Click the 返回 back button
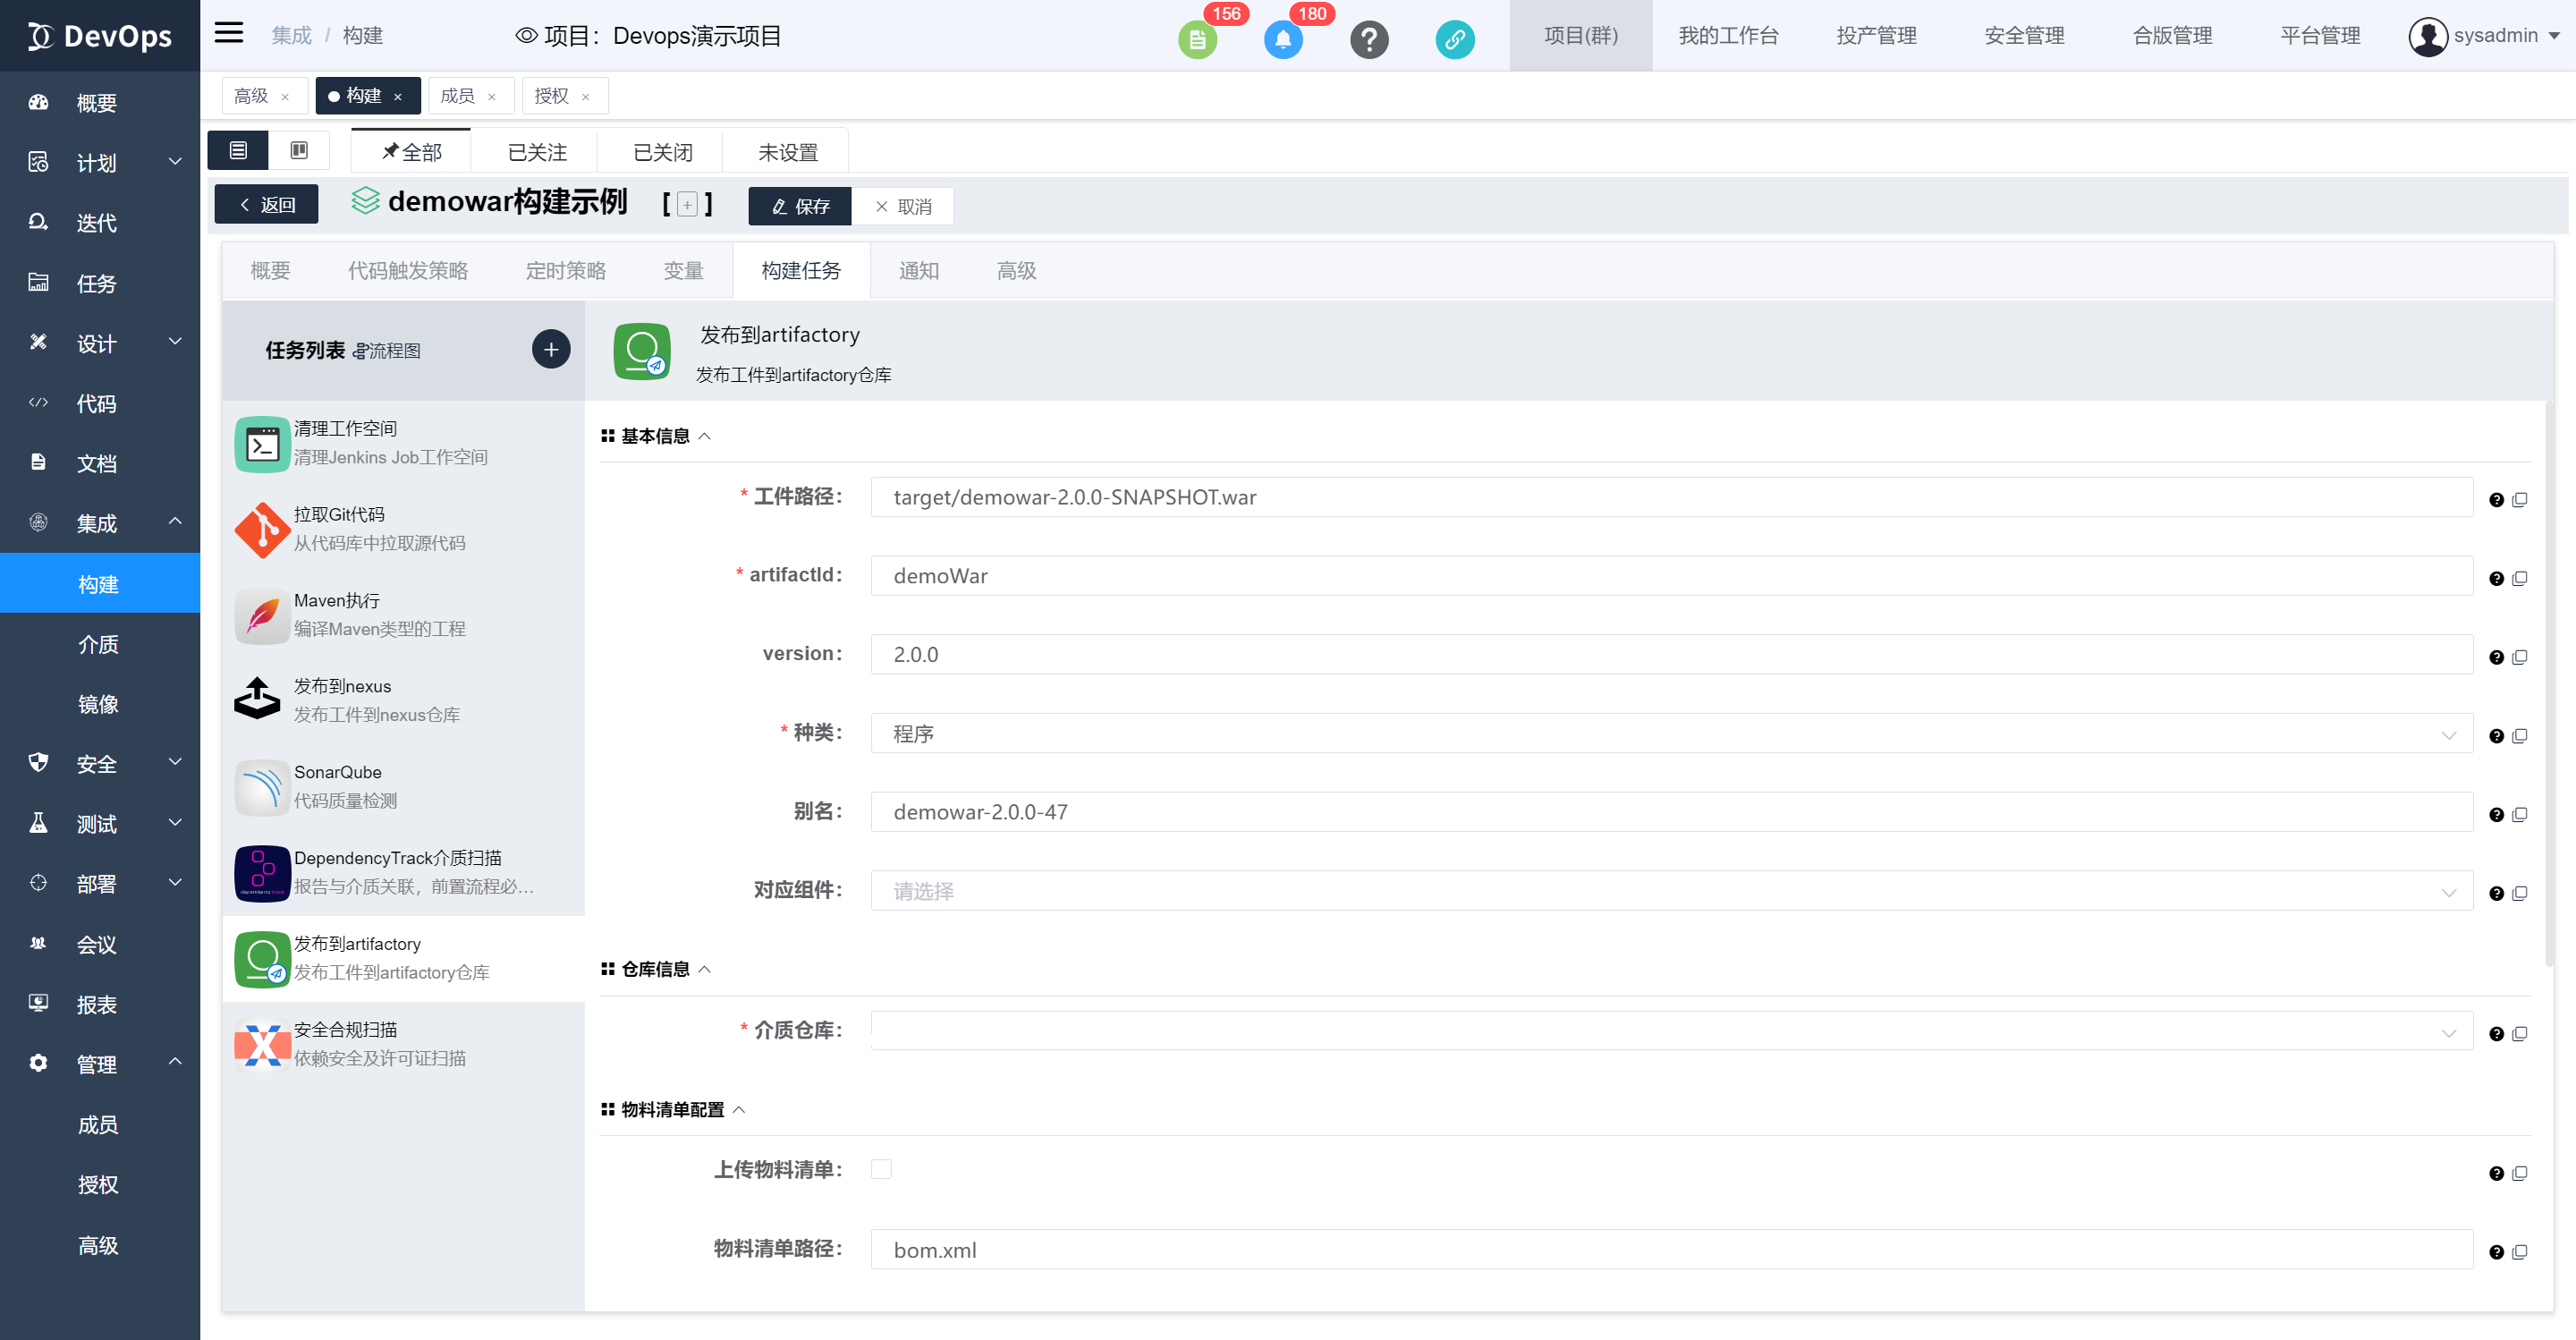2576x1340 pixels. click(266, 205)
